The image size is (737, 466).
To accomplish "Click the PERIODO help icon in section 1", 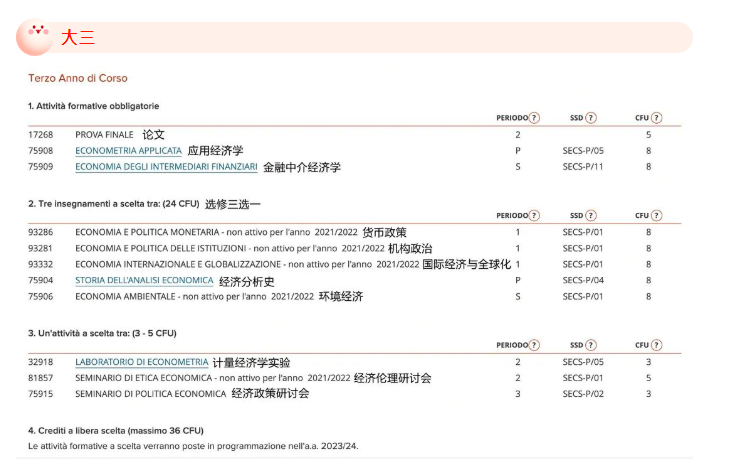I will click(x=534, y=118).
